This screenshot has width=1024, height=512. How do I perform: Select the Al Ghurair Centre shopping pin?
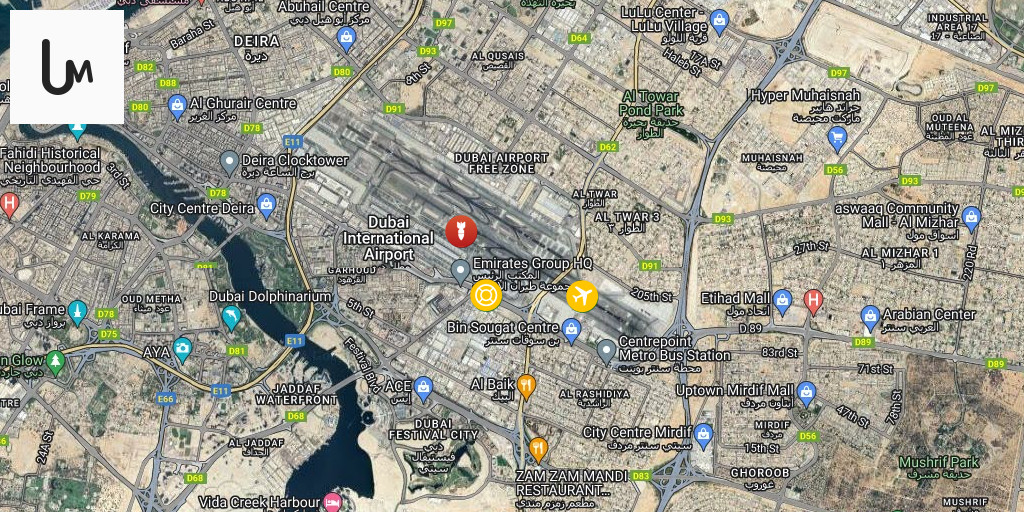177,107
